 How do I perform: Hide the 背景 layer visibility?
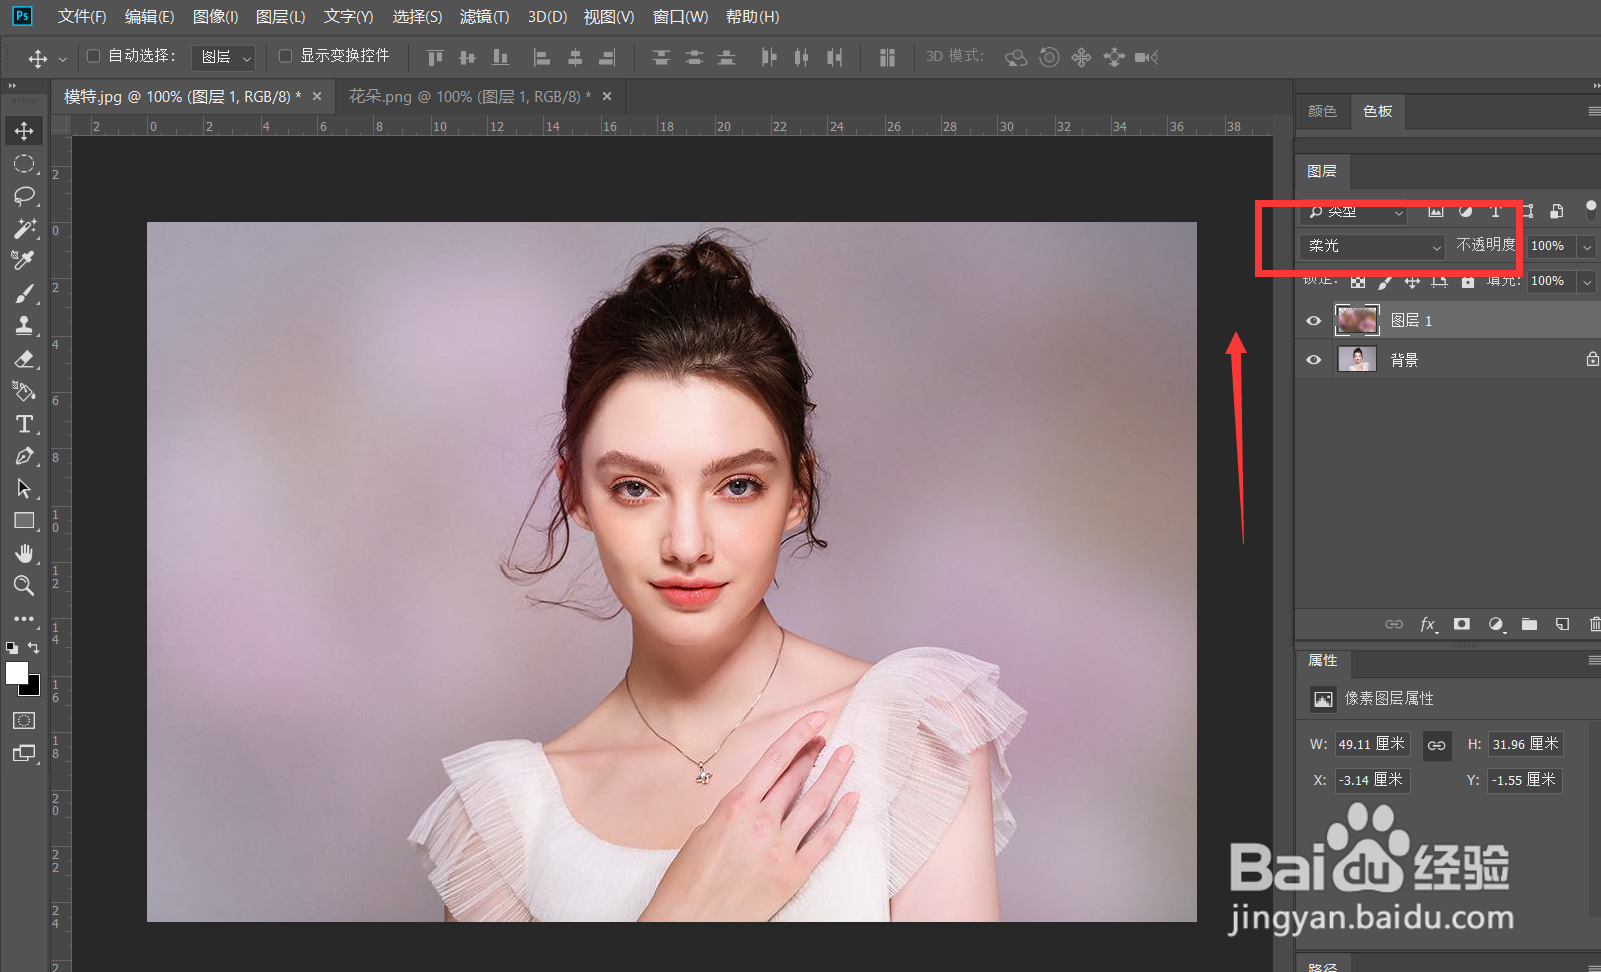coord(1314,360)
